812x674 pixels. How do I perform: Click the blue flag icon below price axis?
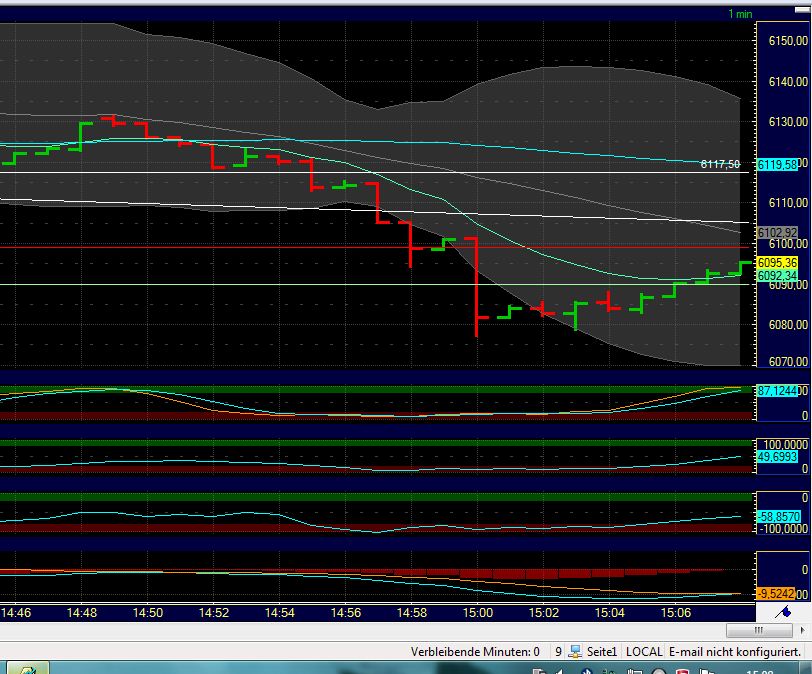click(784, 612)
